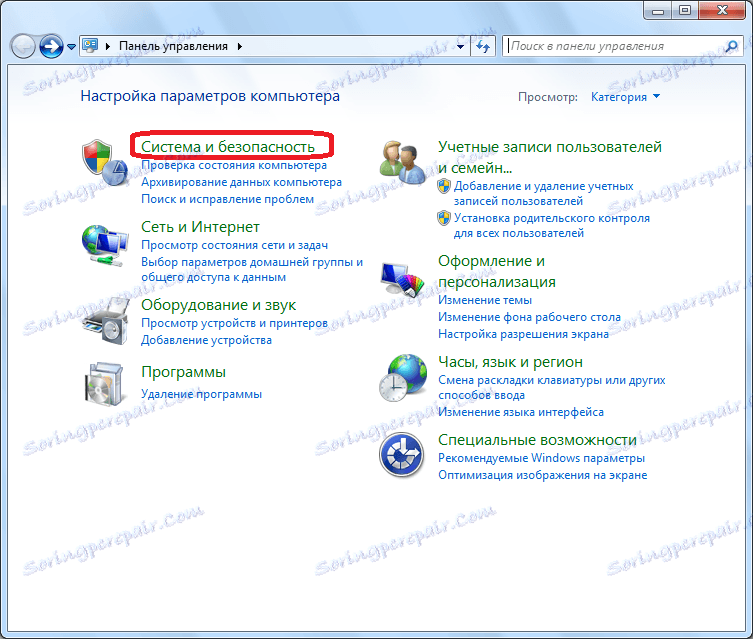Open the System and Security shield icon

[105, 162]
